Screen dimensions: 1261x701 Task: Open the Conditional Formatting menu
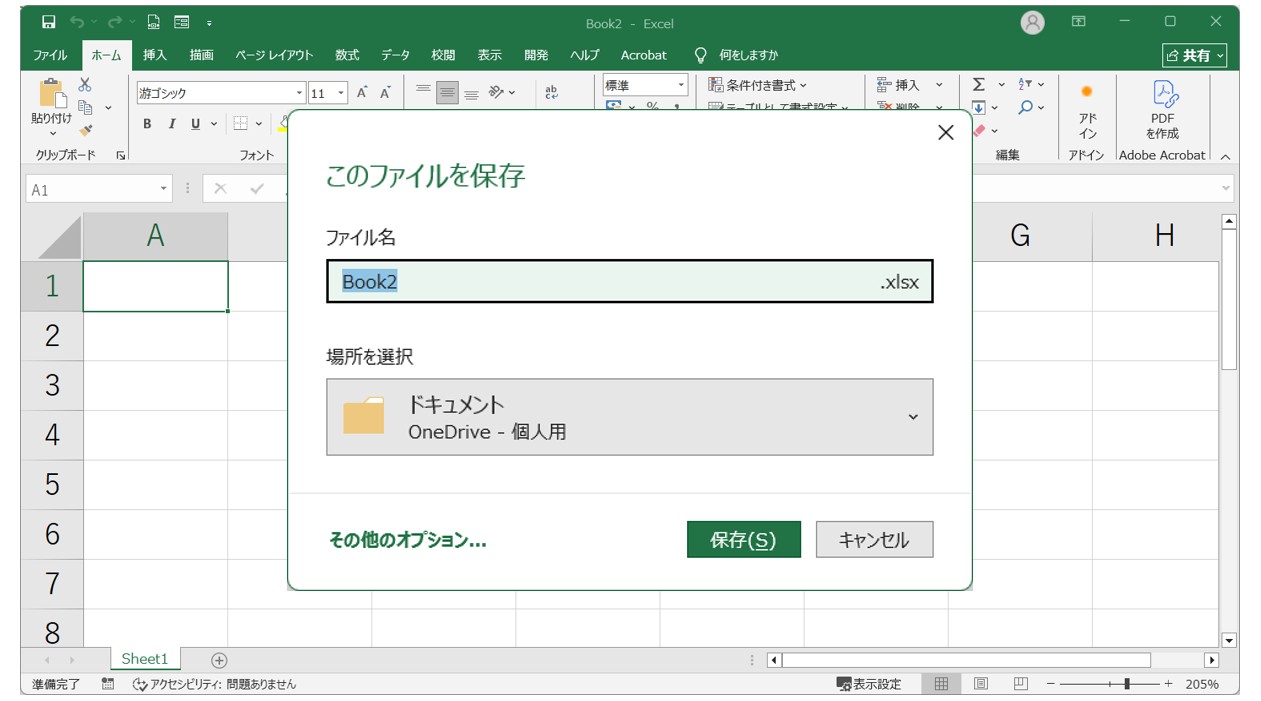point(757,85)
